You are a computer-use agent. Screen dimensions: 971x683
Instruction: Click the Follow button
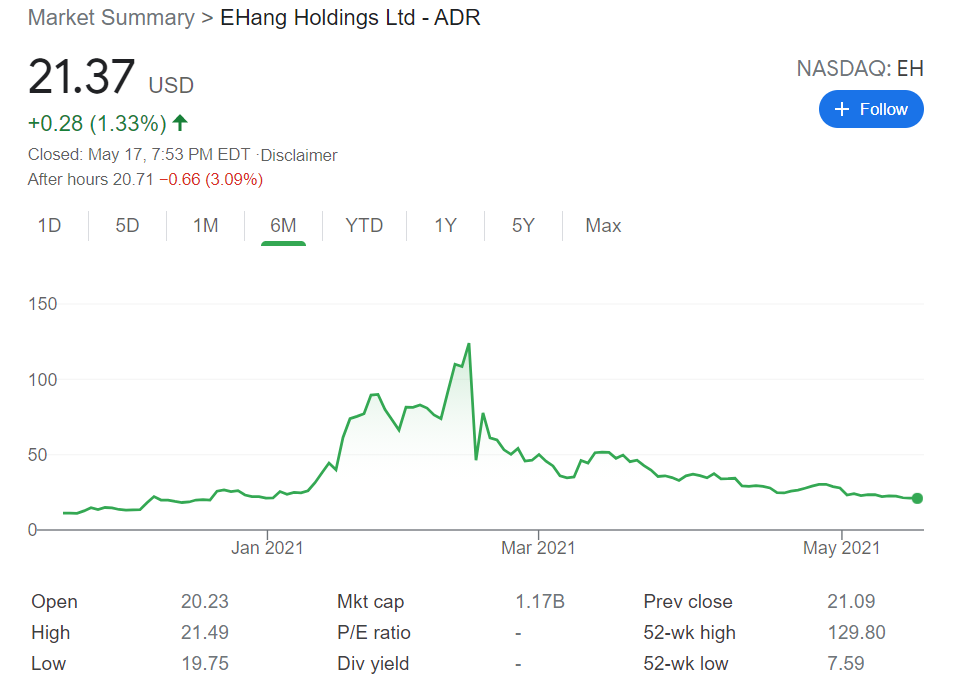click(871, 110)
